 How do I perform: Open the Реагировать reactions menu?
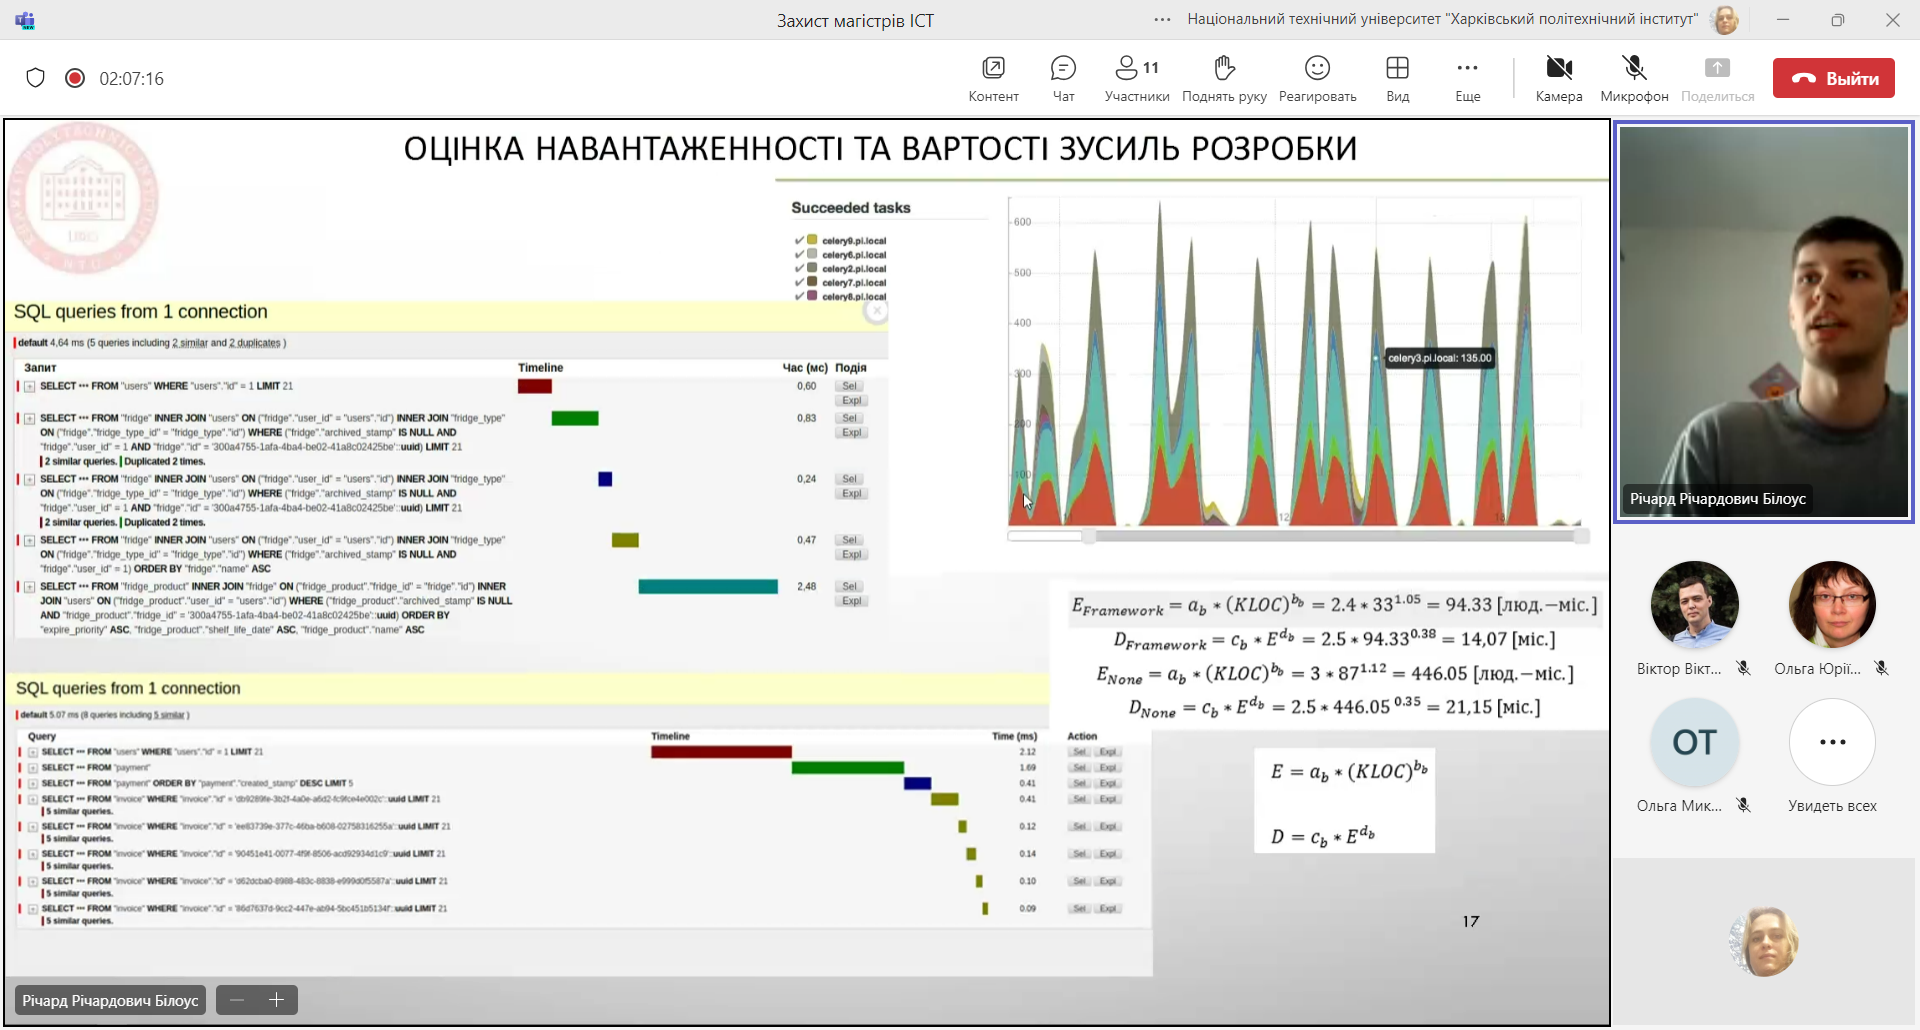(x=1317, y=78)
